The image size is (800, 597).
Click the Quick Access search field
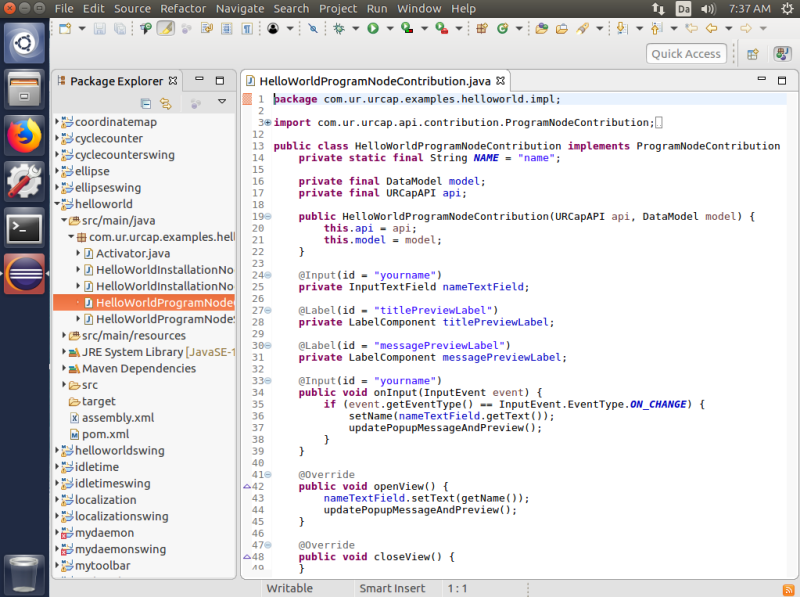tap(686, 54)
